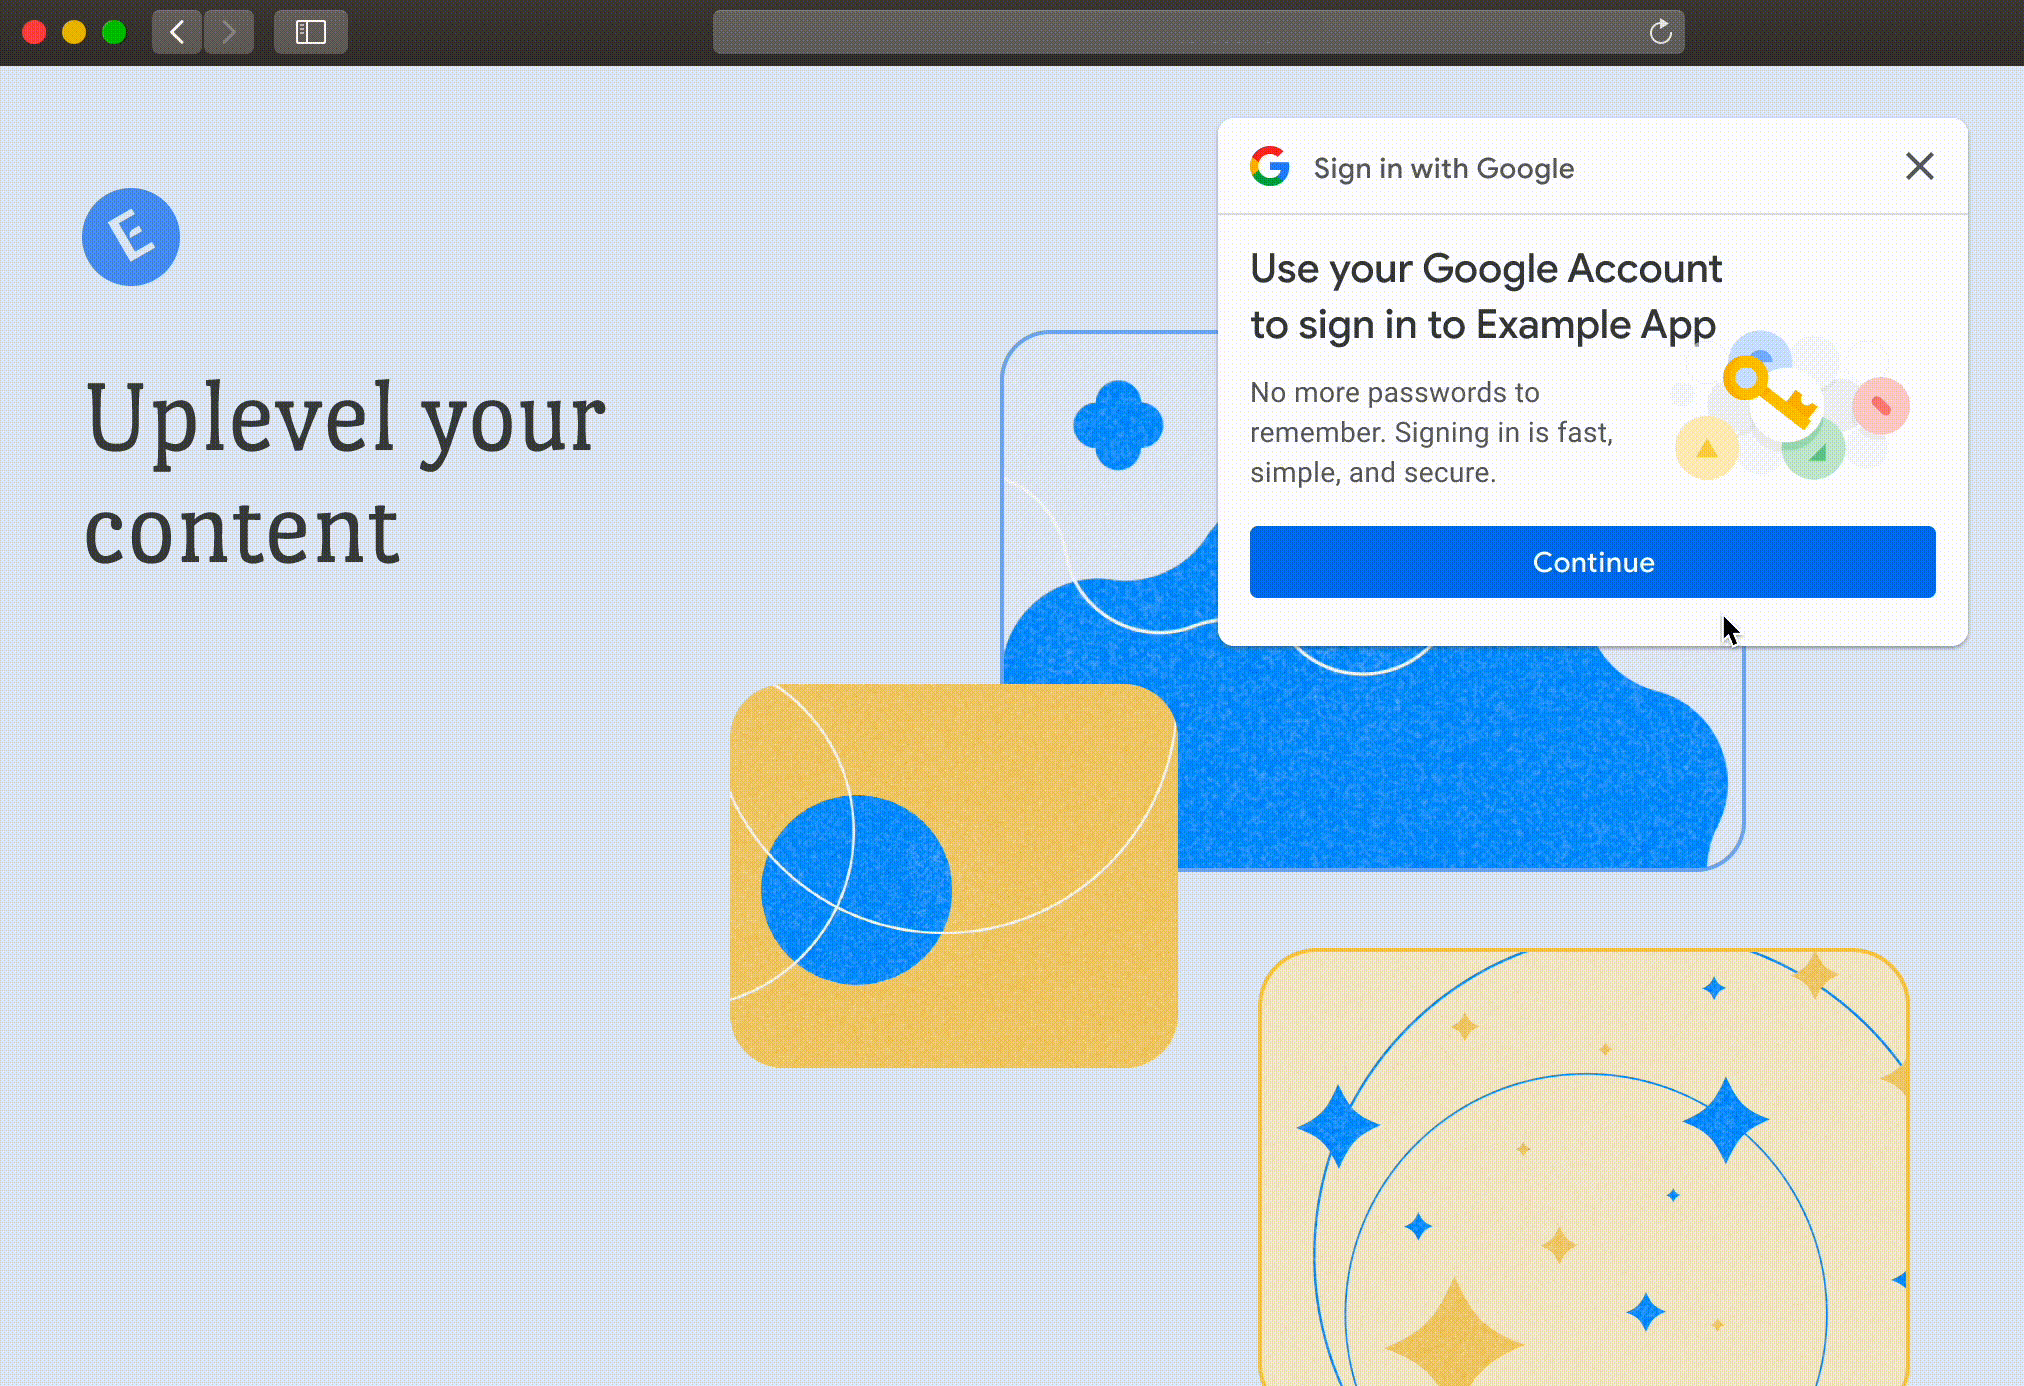The height and width of the screenshot is (1386, 2024).
Task: Click the red window close button
Action: click(34, 32)
